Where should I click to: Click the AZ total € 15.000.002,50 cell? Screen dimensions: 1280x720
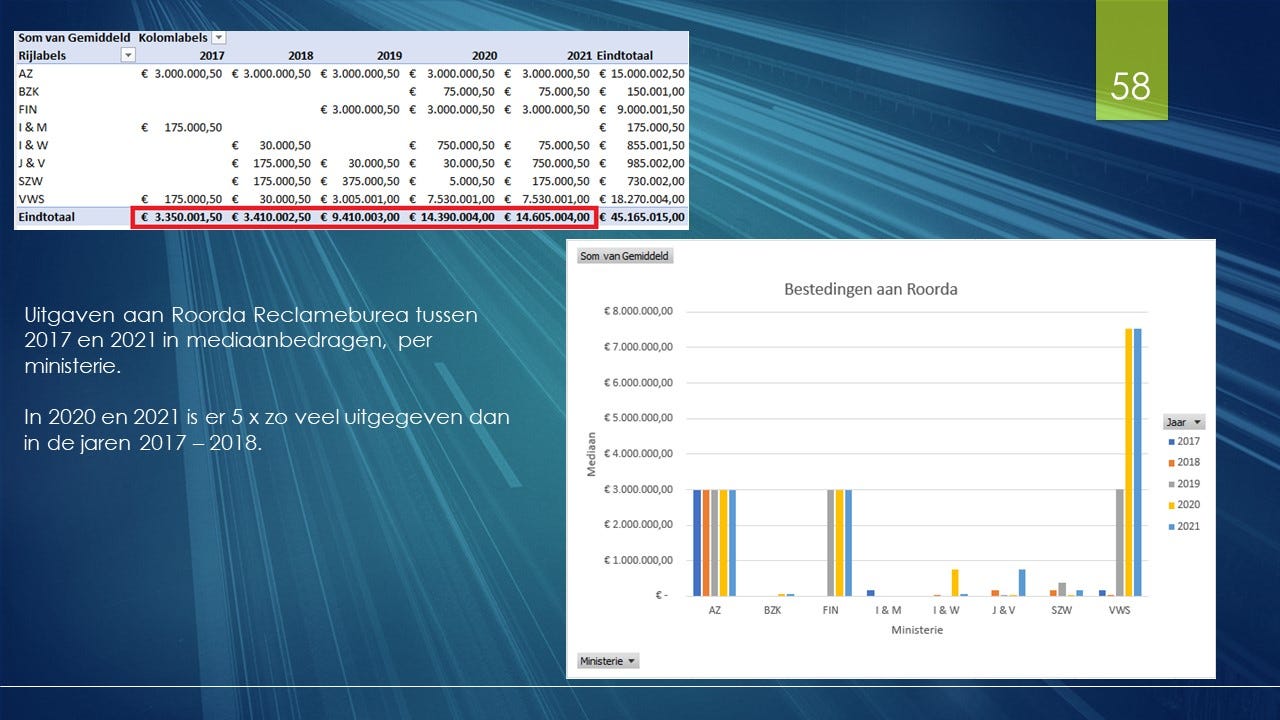(x=642, y=73)
